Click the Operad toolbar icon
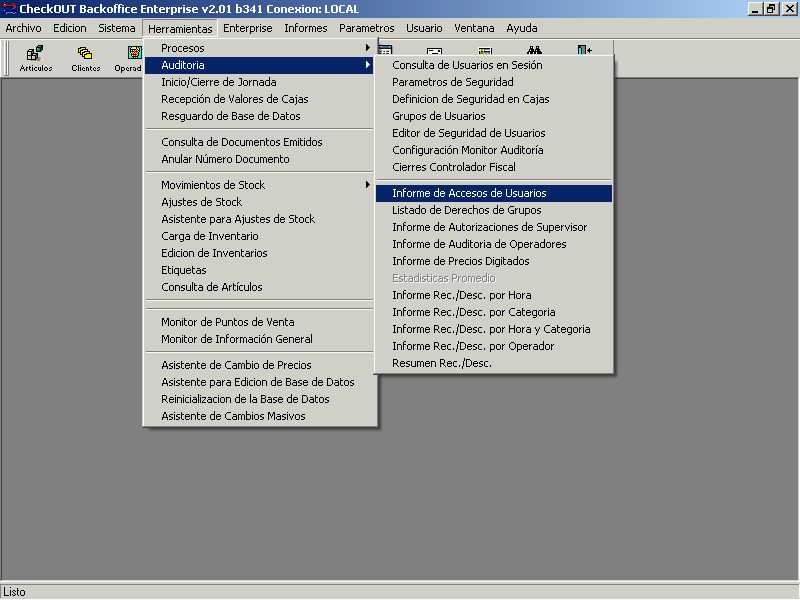Image resolution: width=800 pixels, height=600 pixels. (x=129, y=58)
